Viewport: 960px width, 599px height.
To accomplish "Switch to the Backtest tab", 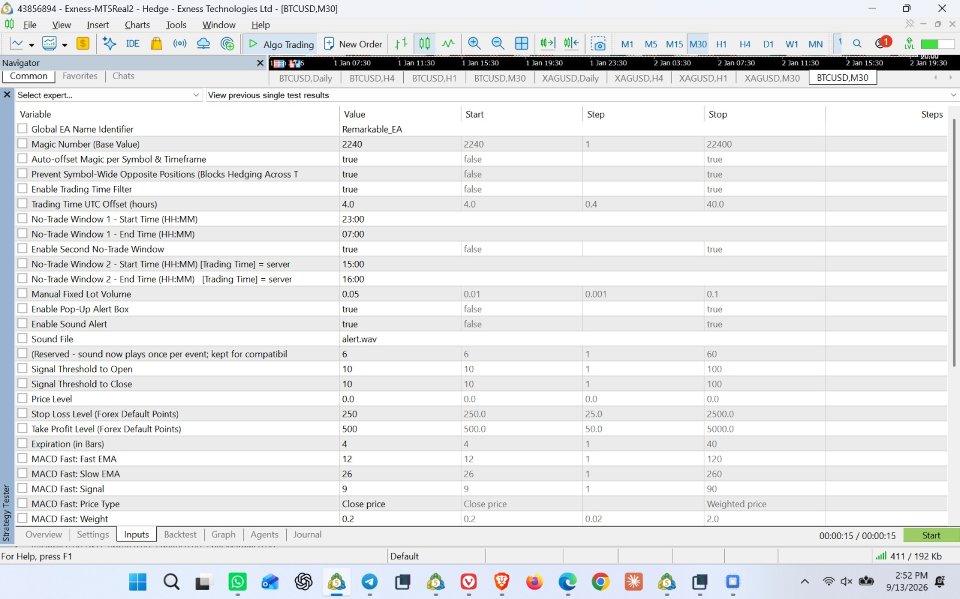I will click(x=180, y=534).
